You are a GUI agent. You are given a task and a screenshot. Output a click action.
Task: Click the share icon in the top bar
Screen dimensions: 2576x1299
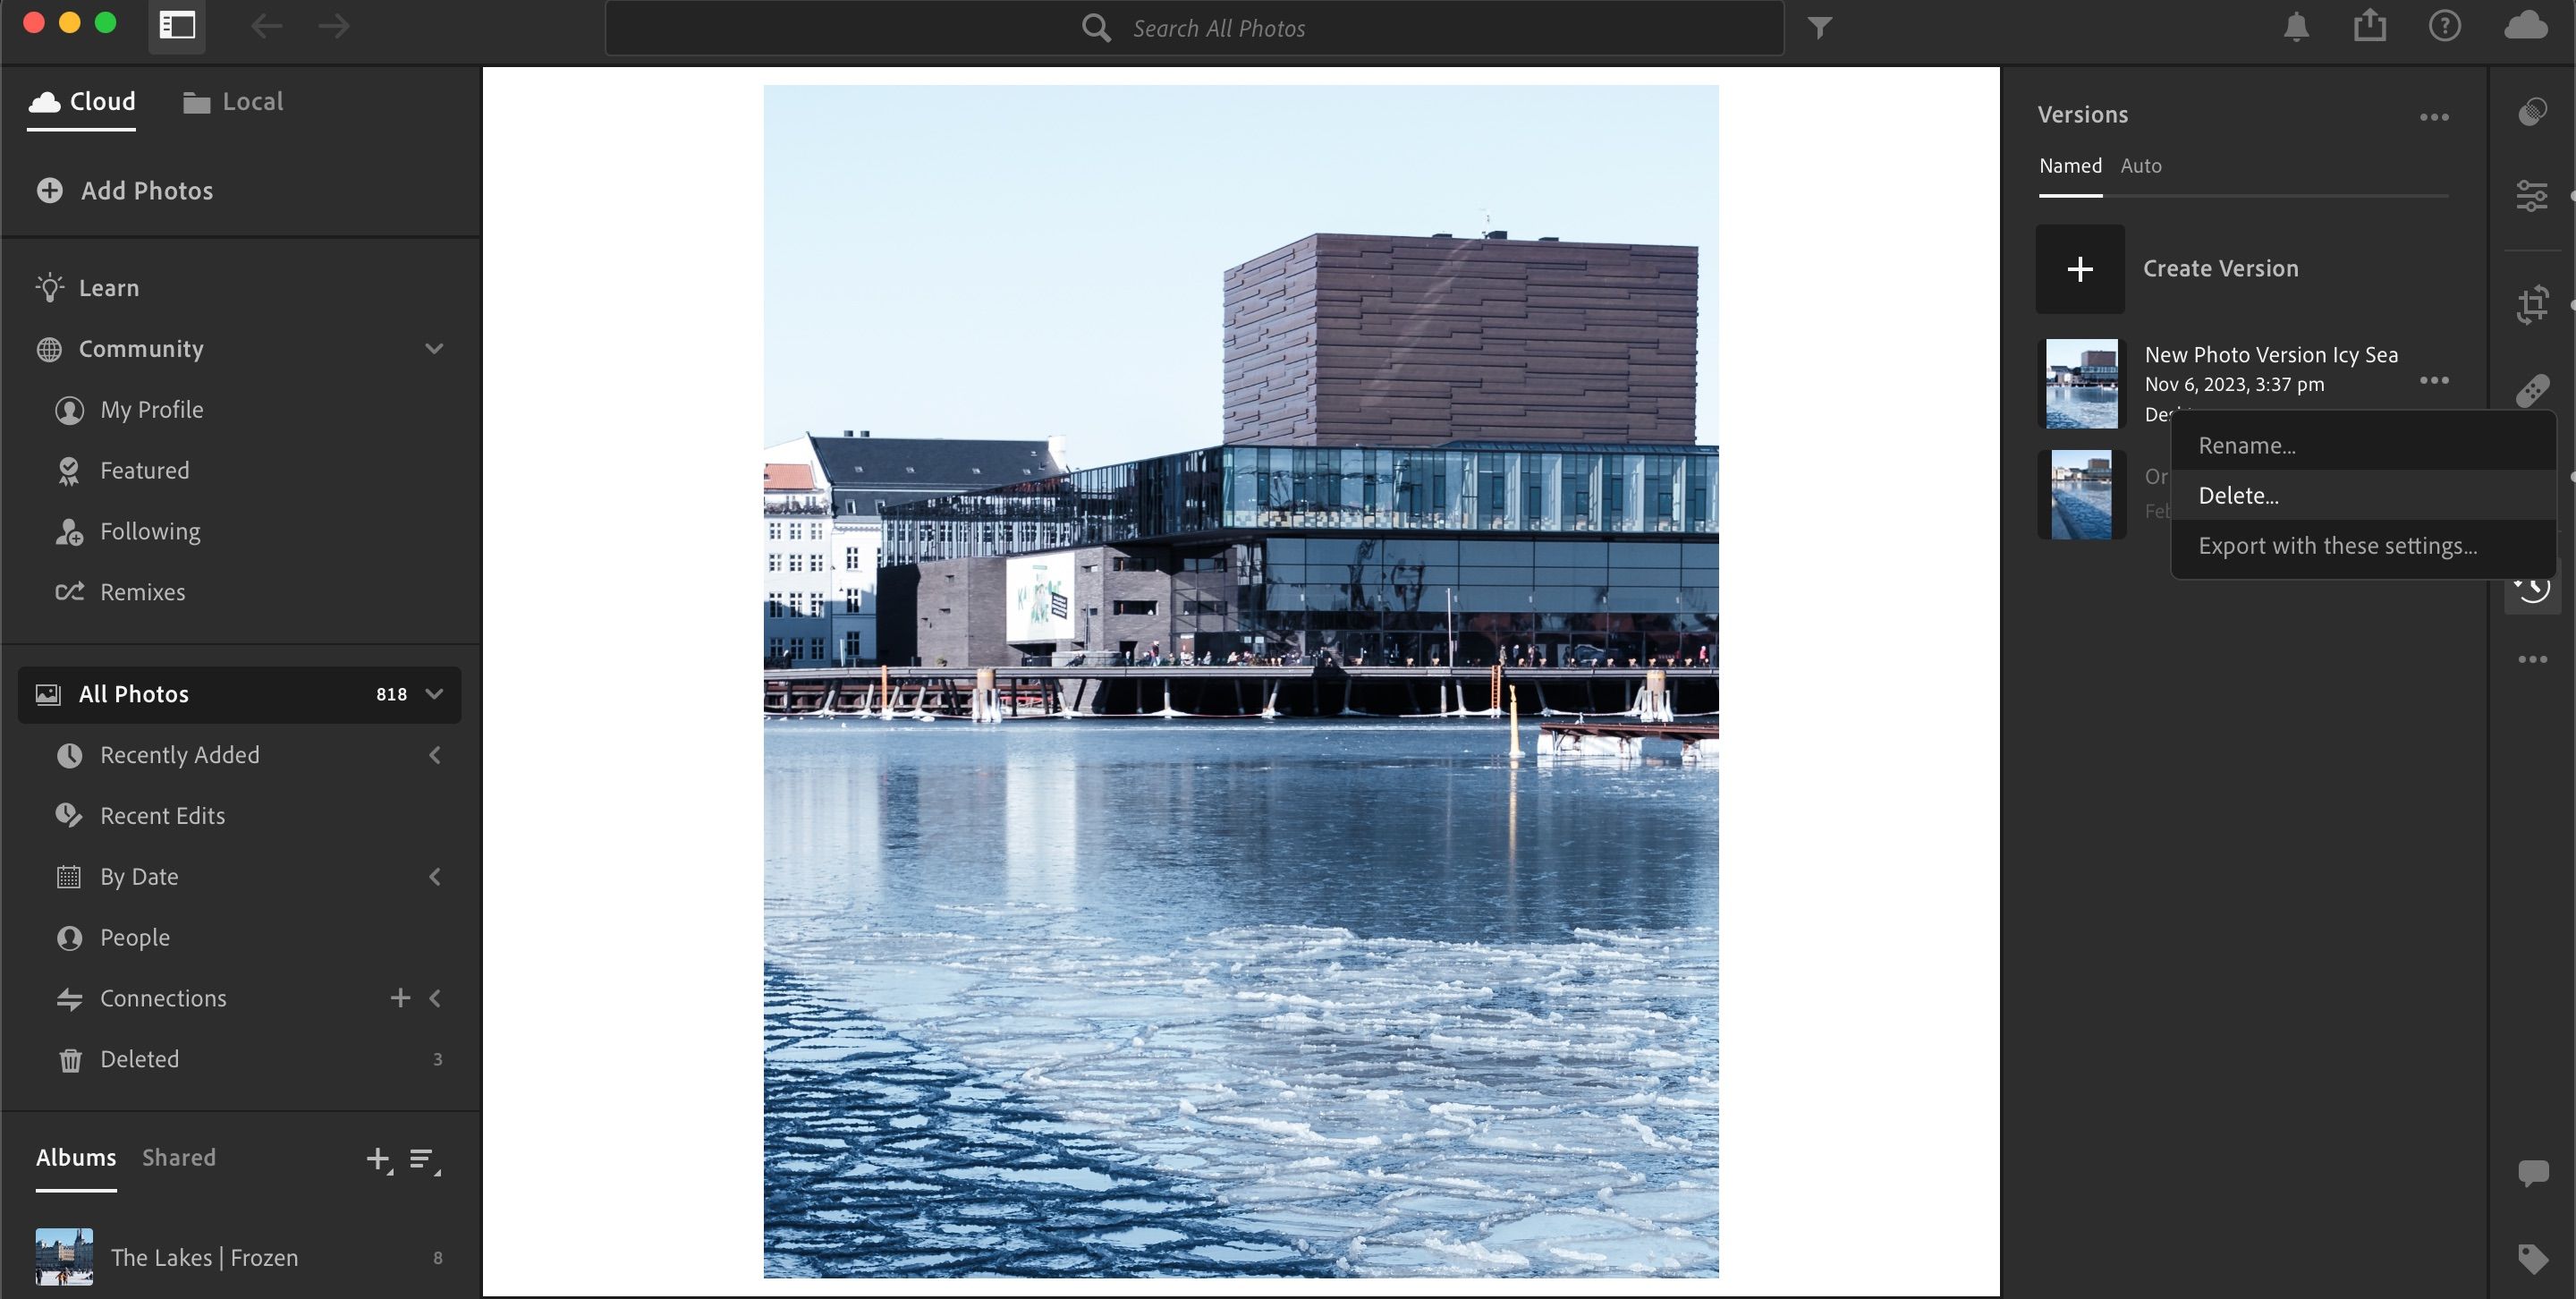coord(2369,25)
